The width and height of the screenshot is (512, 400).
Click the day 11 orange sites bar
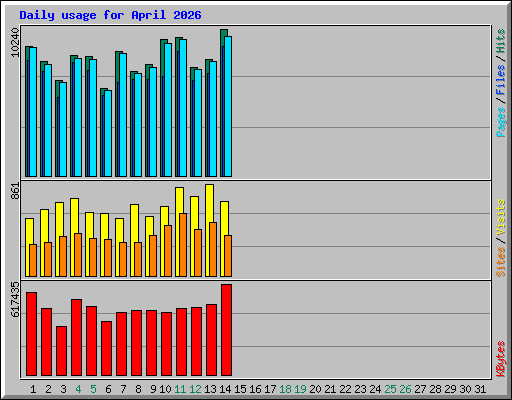(x=183, y=245)
